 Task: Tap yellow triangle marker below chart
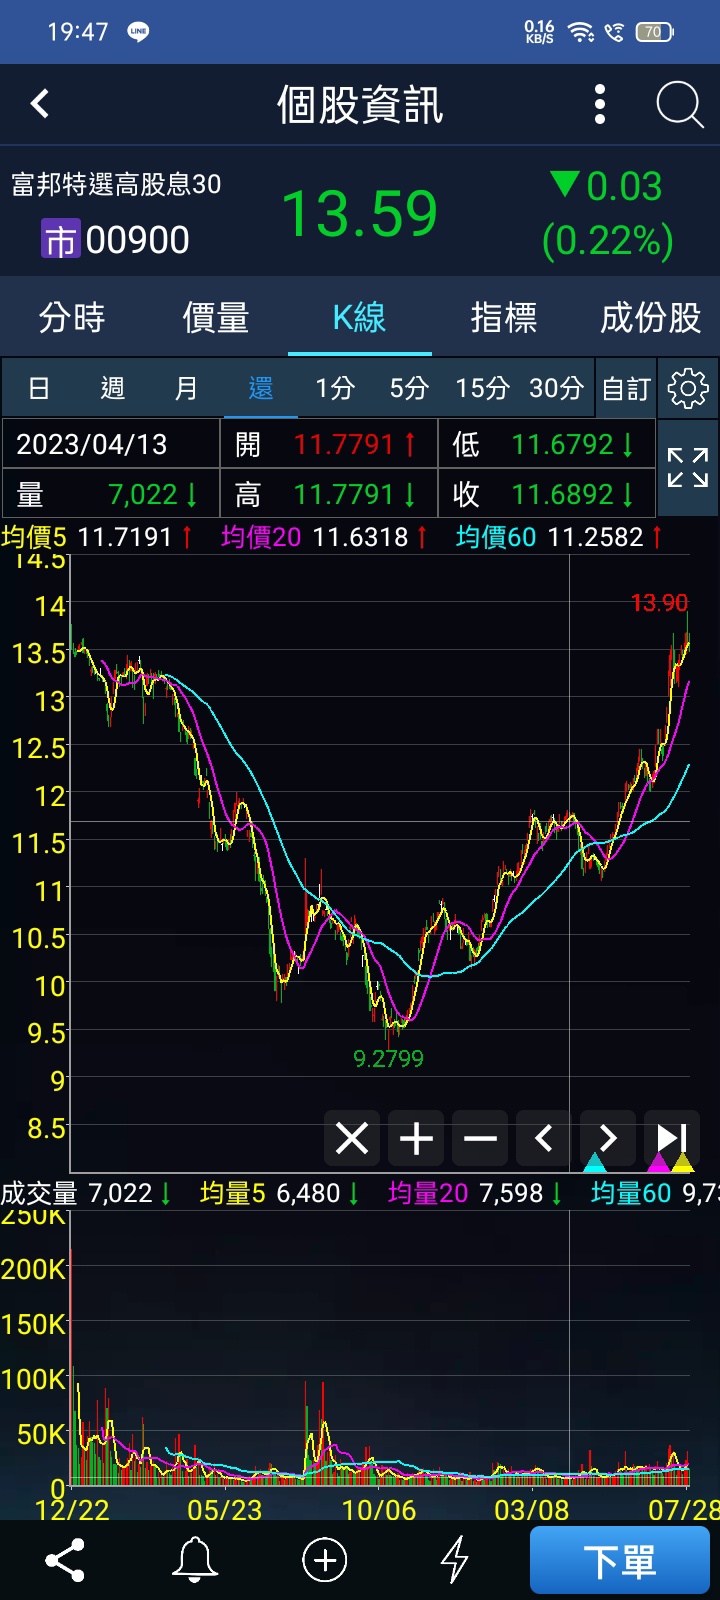tap(683, 1163)
